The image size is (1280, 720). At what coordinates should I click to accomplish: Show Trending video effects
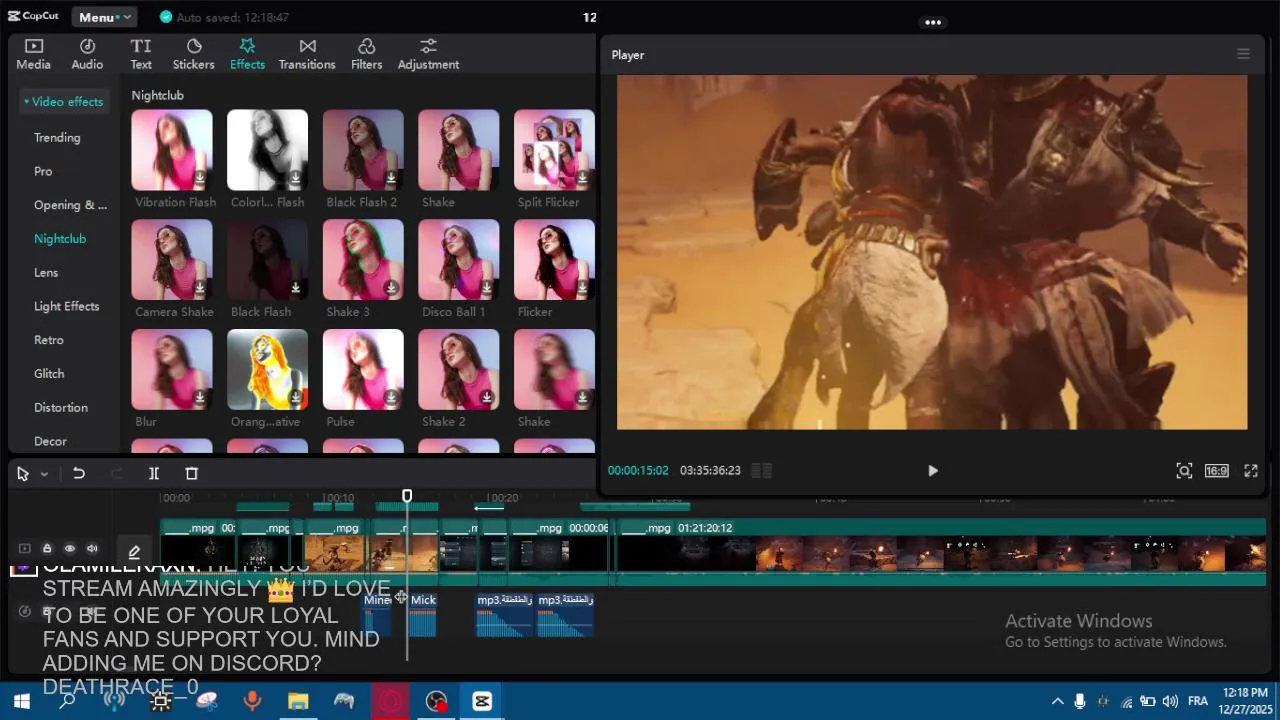[57, 138]
